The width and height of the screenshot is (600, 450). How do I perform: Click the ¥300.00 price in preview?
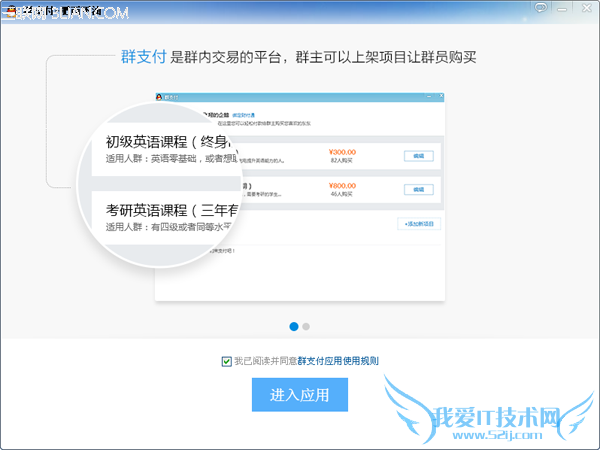(342, 152)
